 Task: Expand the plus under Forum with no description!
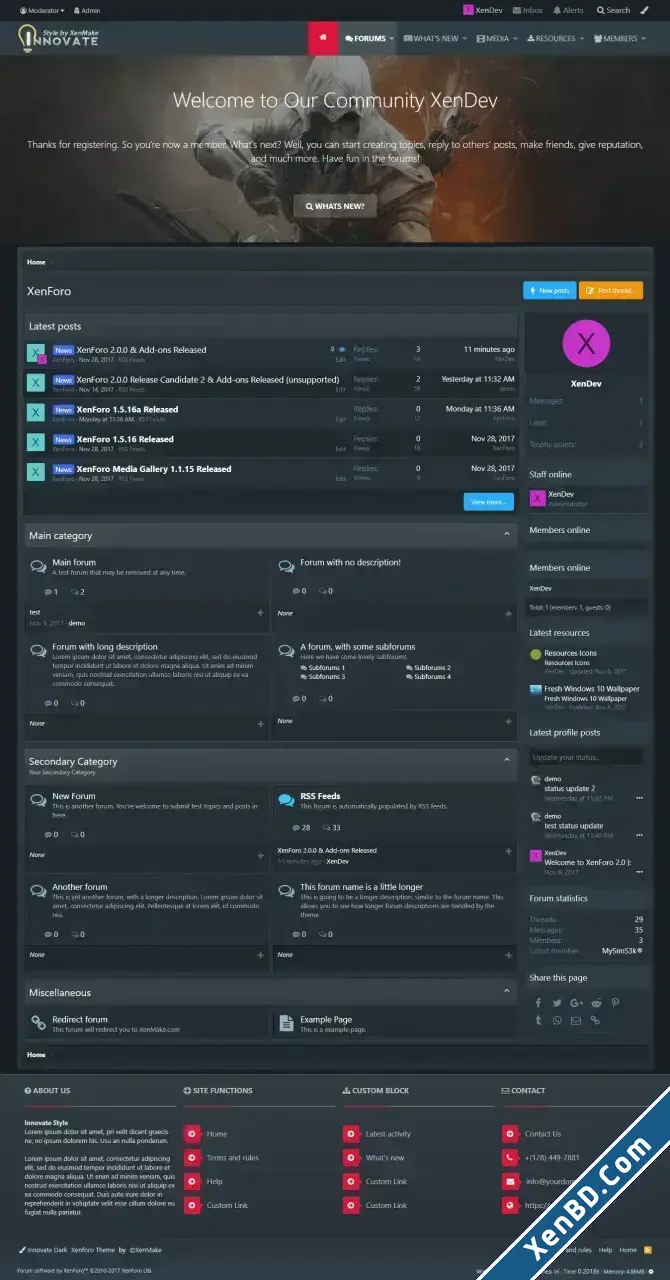509,613
